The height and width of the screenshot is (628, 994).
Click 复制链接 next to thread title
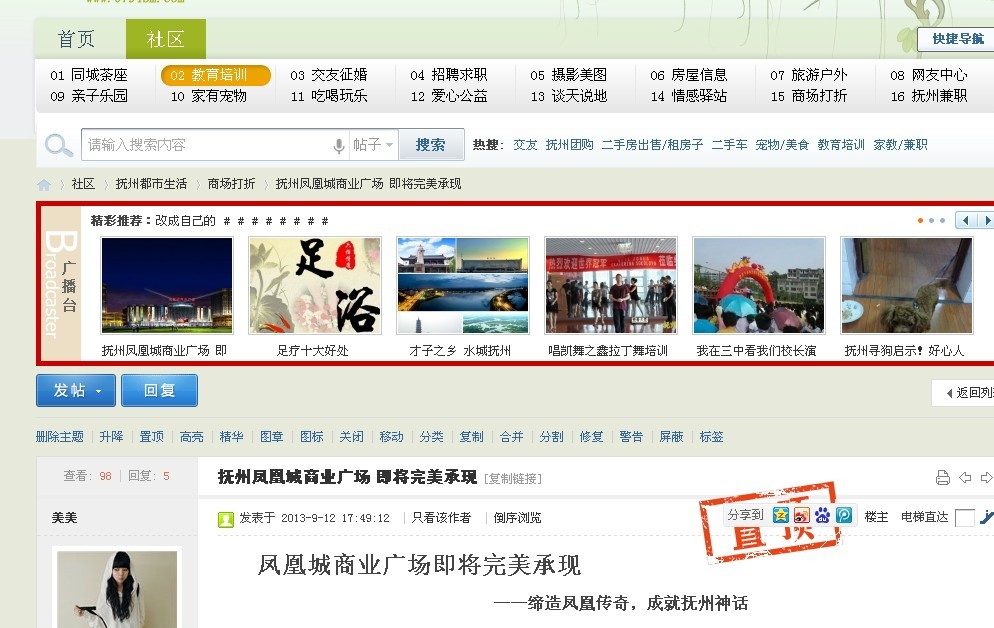(x=513, y=478)
